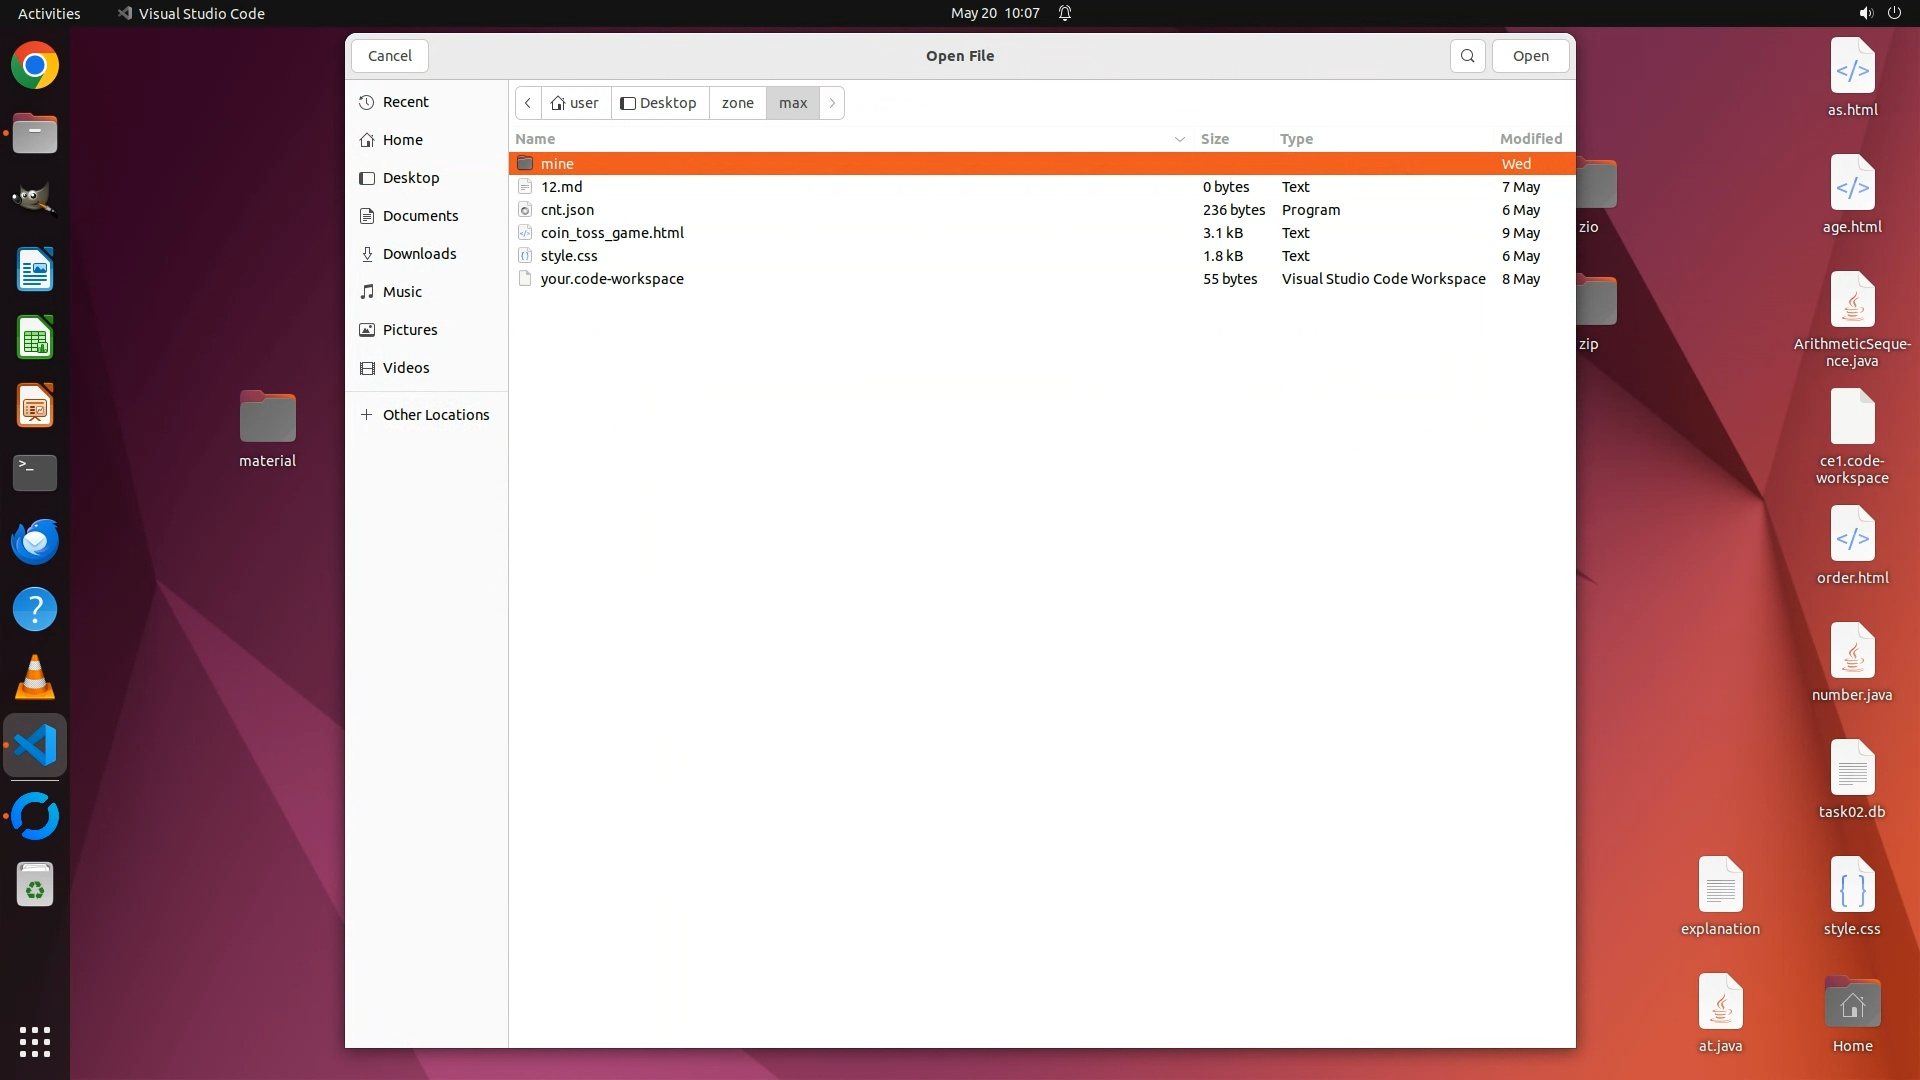Open Recent in the sidebar
1920x1080 pixels.
click(405, 102)
